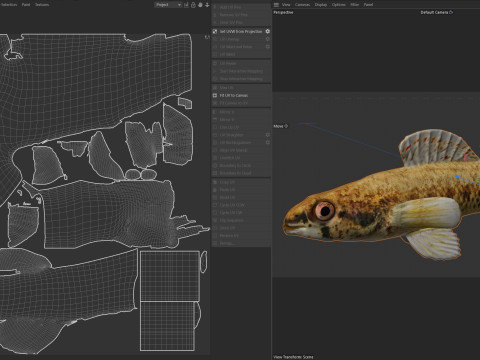
Task: Open the viewport View menu
Action: (286, 5)
